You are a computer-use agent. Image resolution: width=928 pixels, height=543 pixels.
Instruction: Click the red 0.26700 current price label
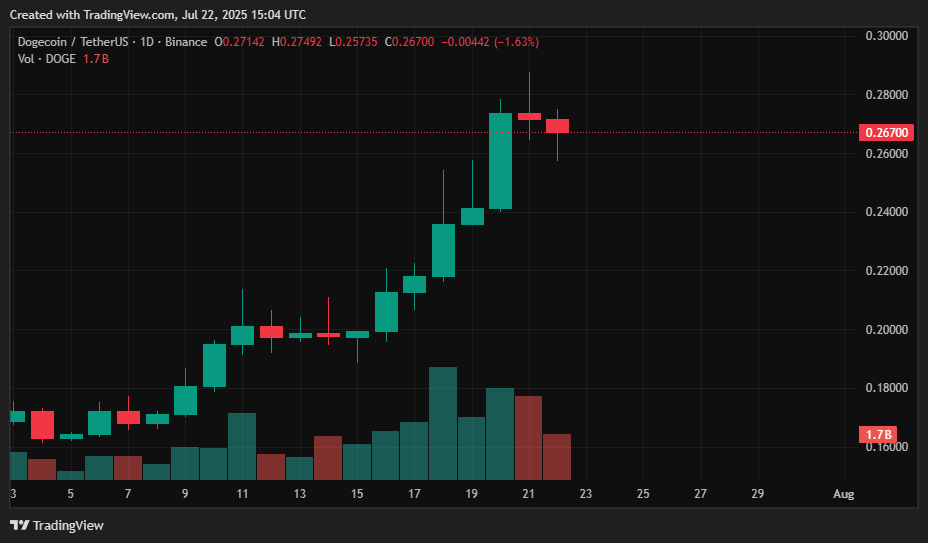(885, 133)
